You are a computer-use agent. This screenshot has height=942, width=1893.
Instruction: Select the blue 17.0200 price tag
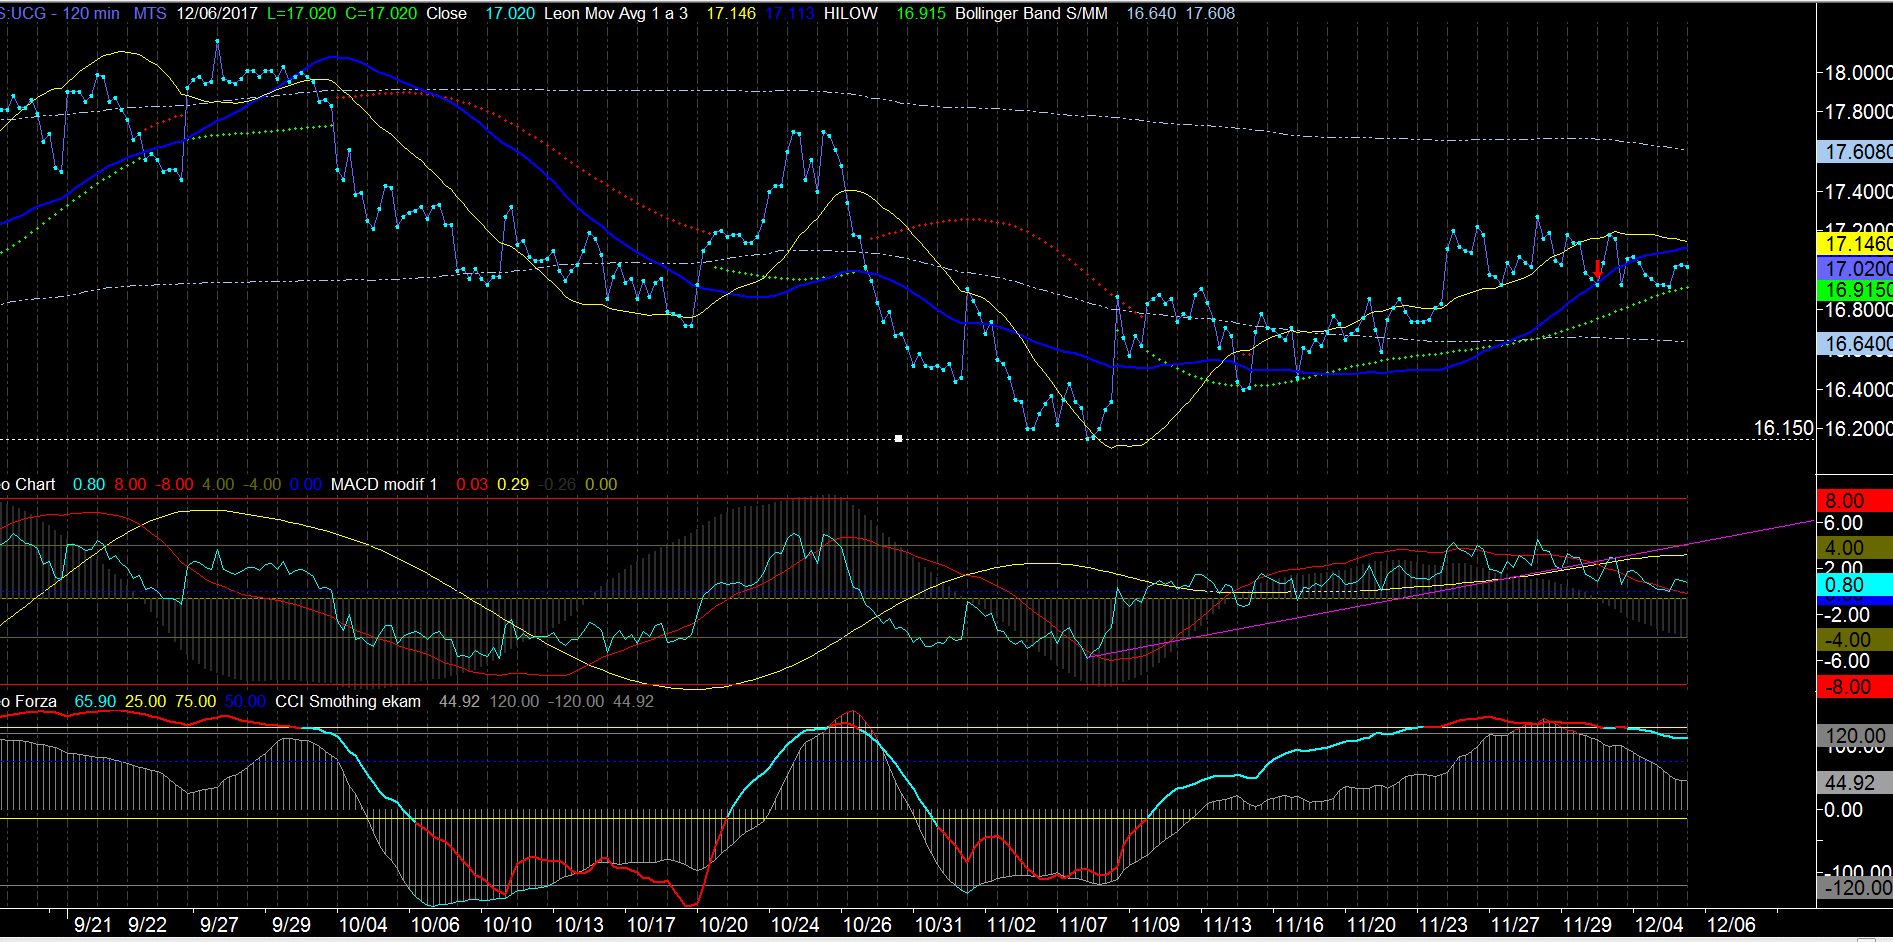1855,268
